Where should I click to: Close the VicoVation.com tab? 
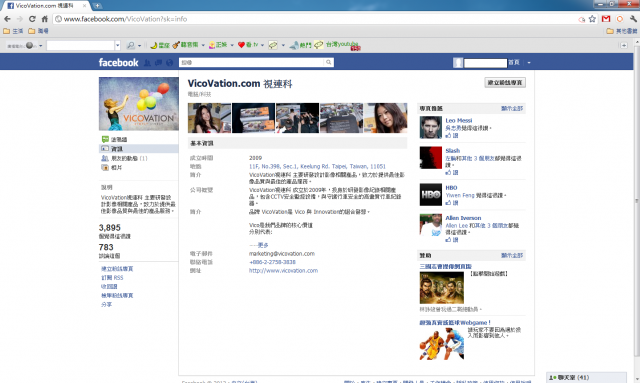(x=85, y=6)
